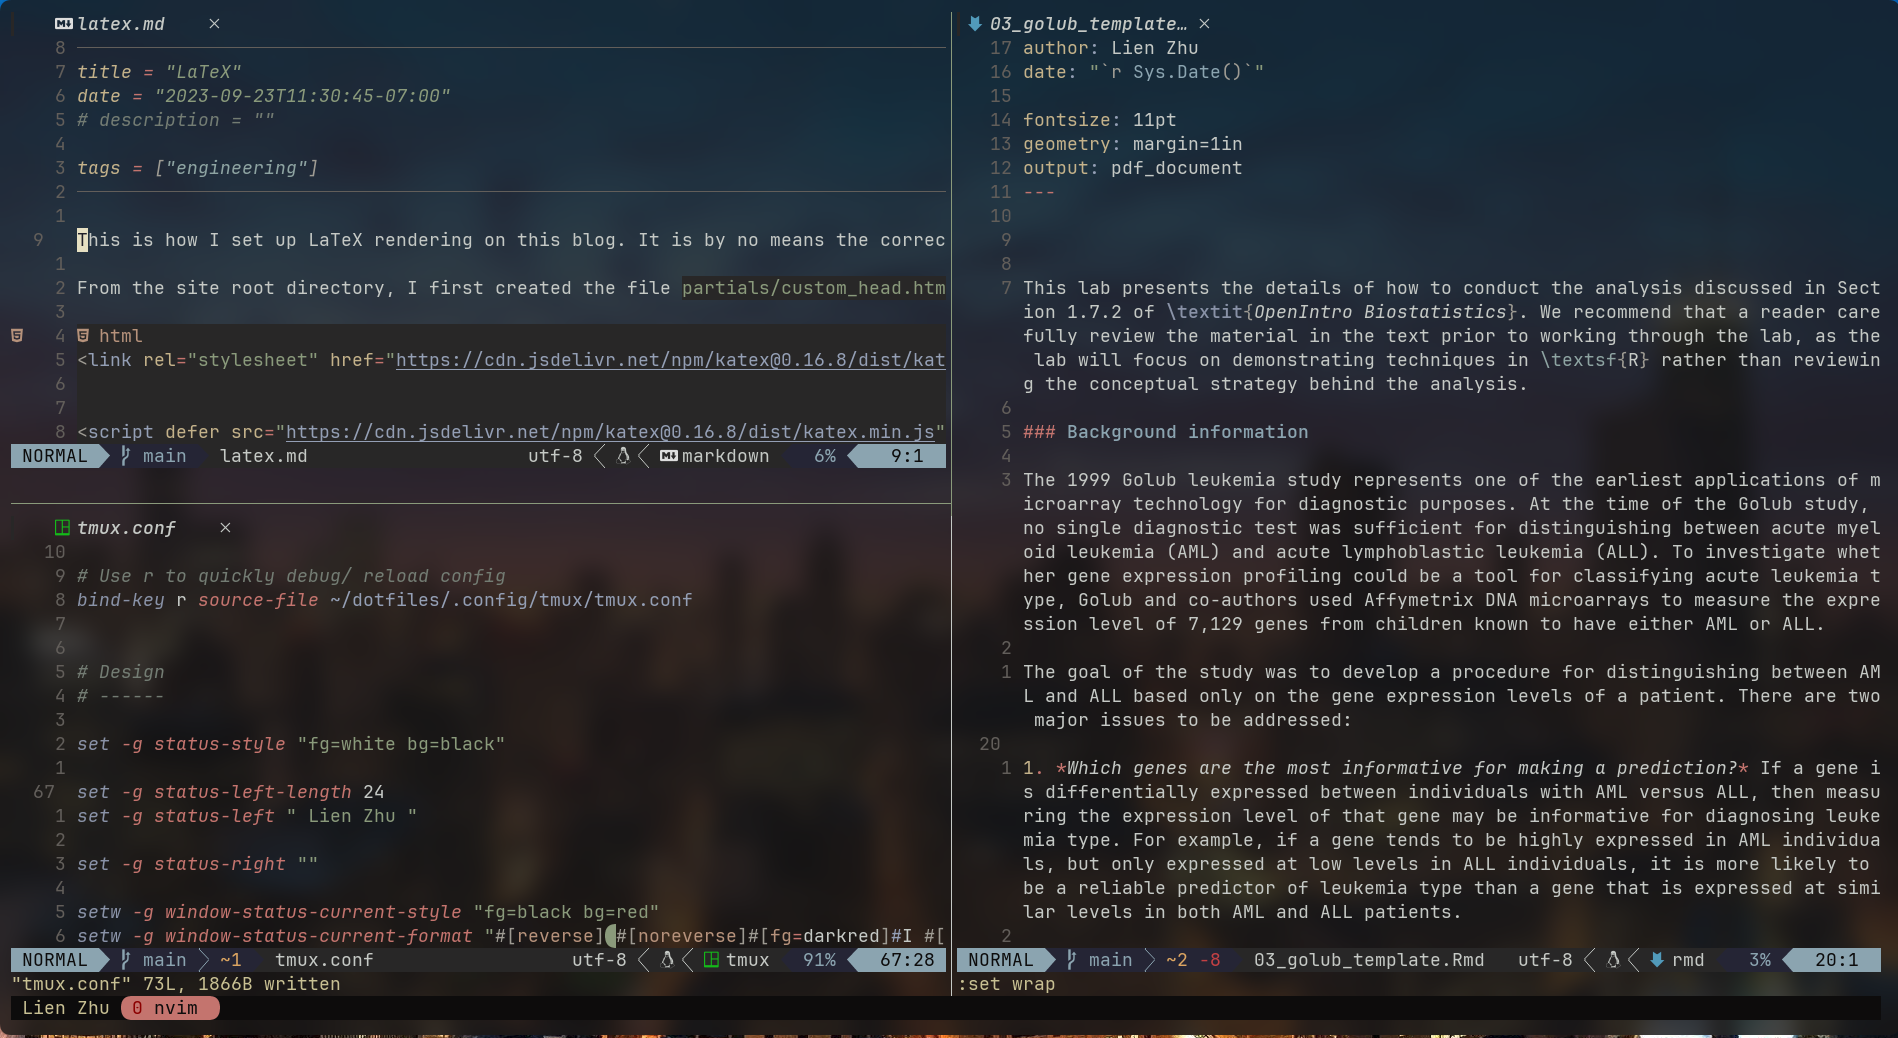Image resolution: width=1898 pixels, height=1038 pixels.
Task: Click the rmd filetype icon in the right statusline
Action: click(1657, 960)
